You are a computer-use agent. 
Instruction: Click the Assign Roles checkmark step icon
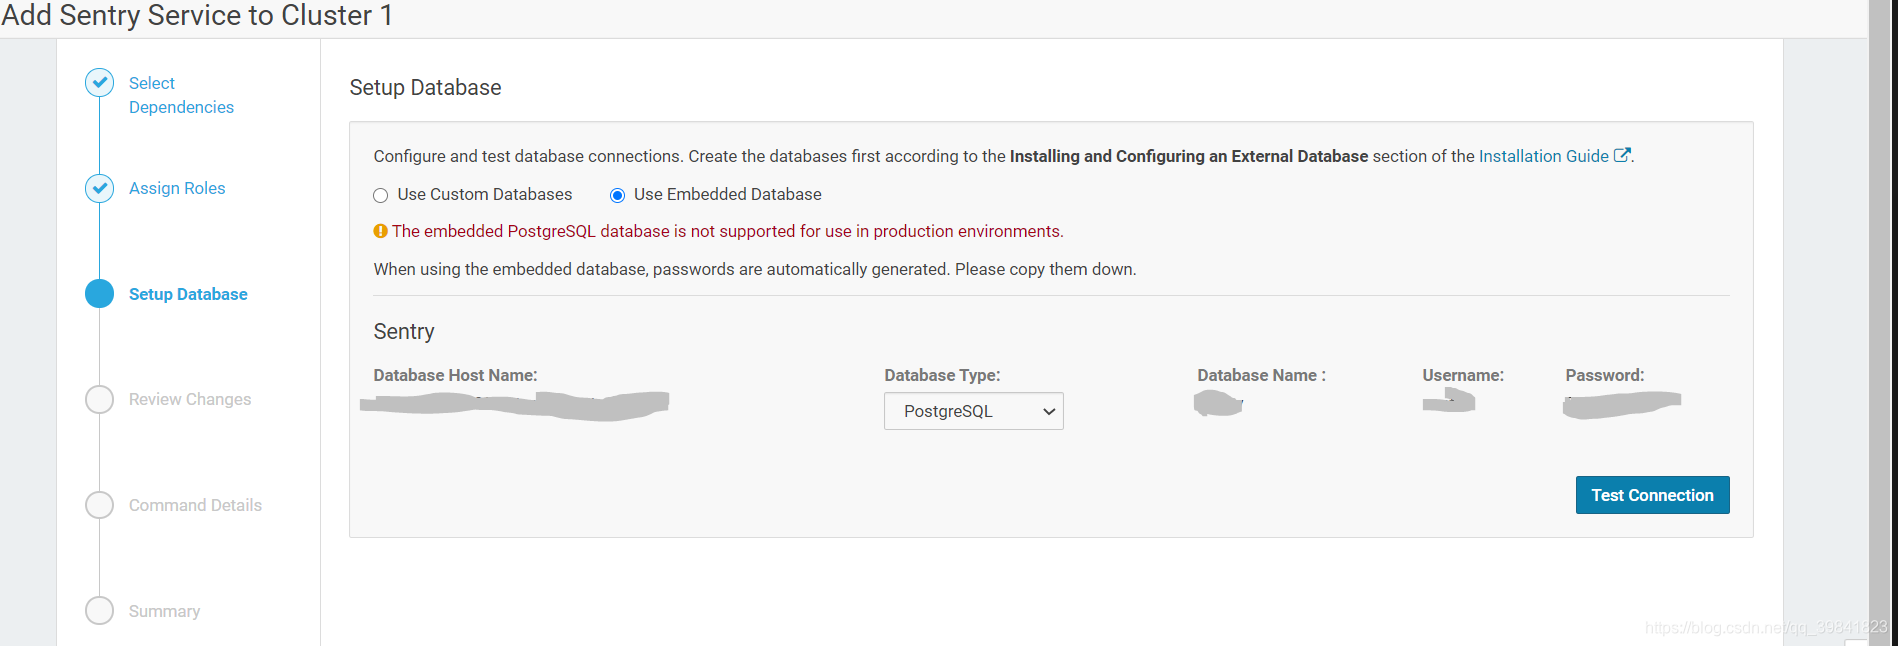coord(99,188)
